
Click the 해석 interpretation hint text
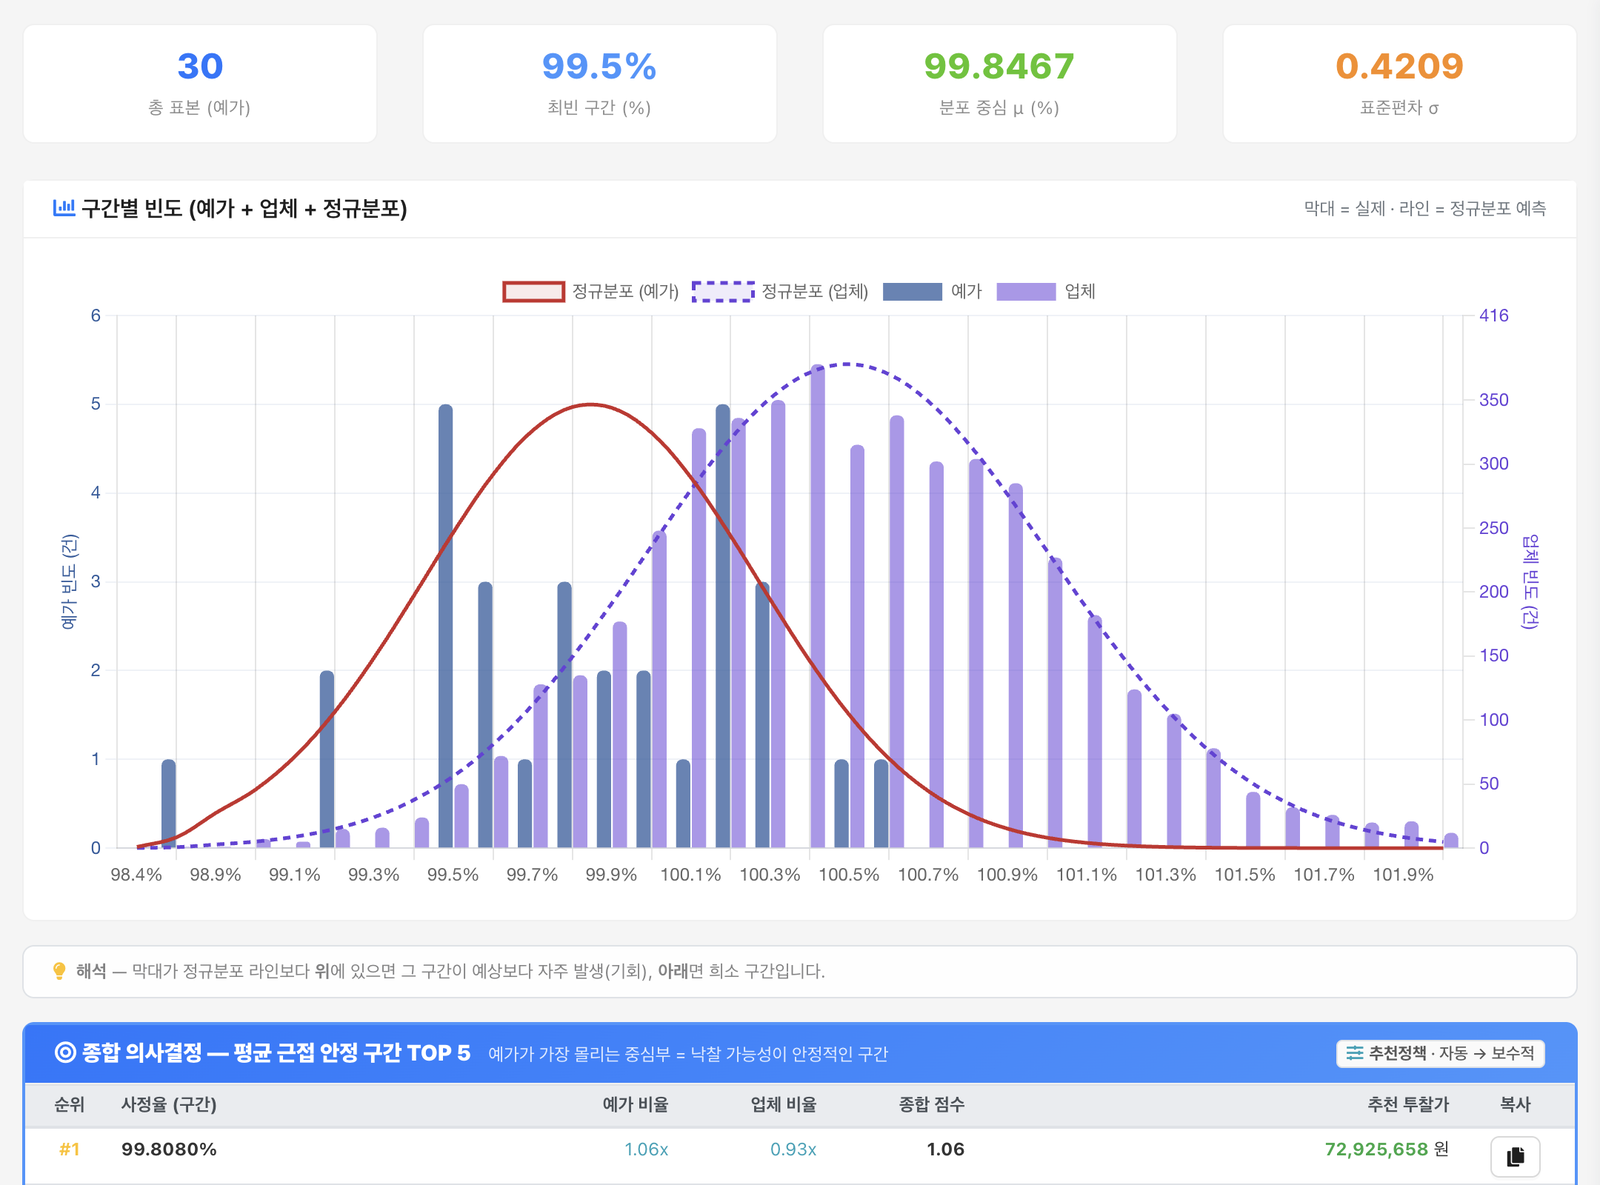coord(450,971)
